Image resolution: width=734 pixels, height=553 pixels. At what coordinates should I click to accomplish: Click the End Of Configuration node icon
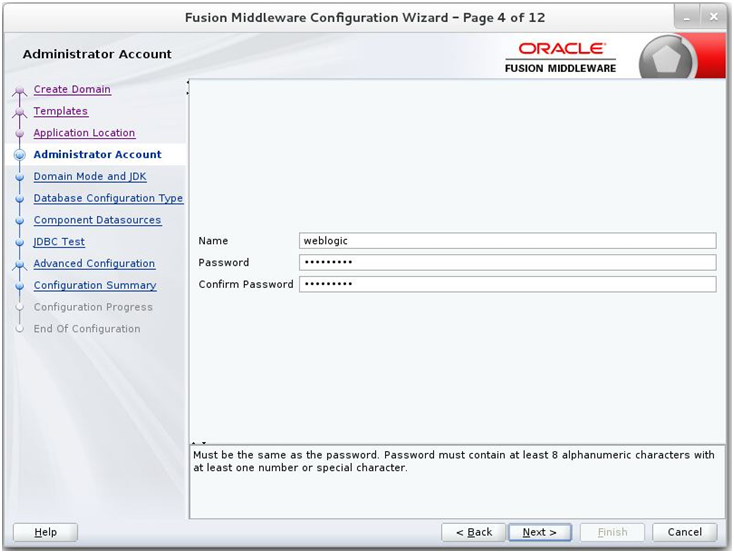coord(19,329)
